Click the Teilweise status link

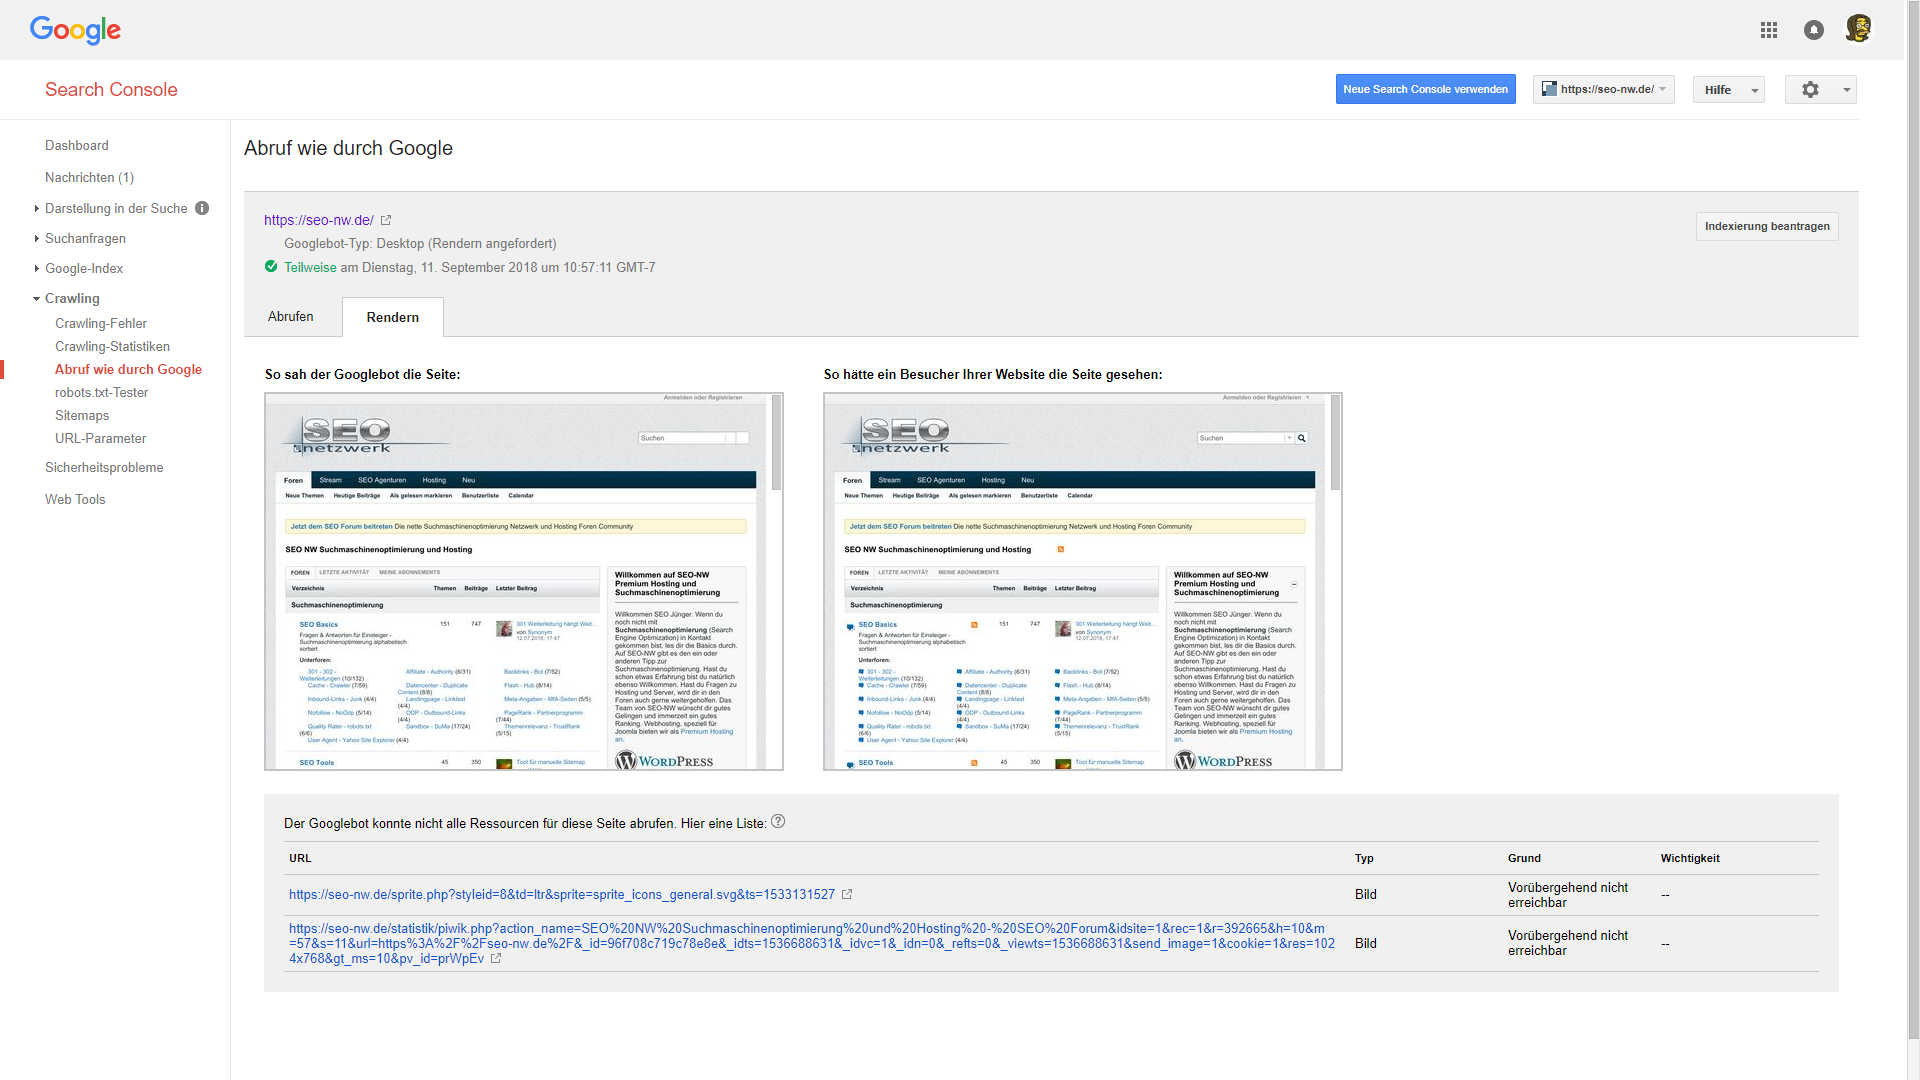(x=310, y=267)
